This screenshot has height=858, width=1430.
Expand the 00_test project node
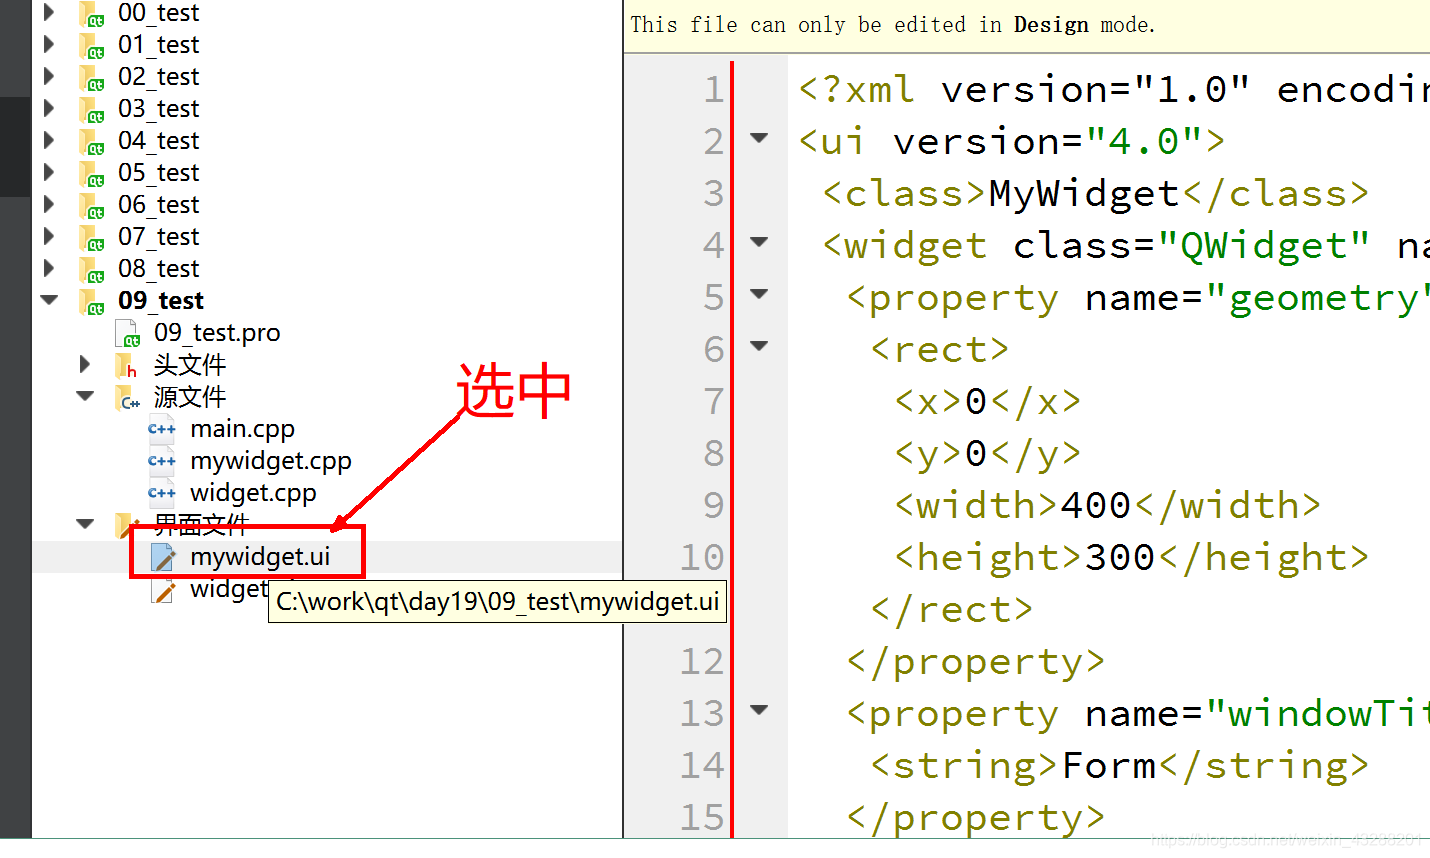pos(49,12)
